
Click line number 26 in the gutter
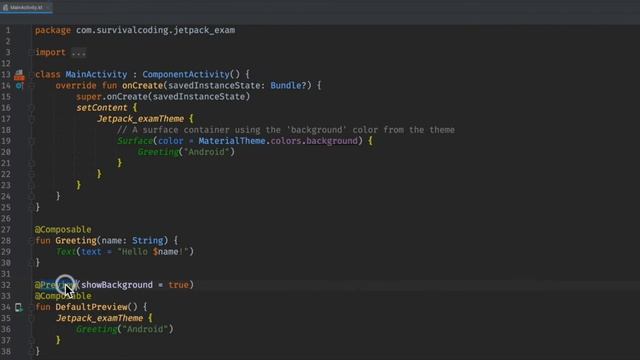(x=6, y=218)
